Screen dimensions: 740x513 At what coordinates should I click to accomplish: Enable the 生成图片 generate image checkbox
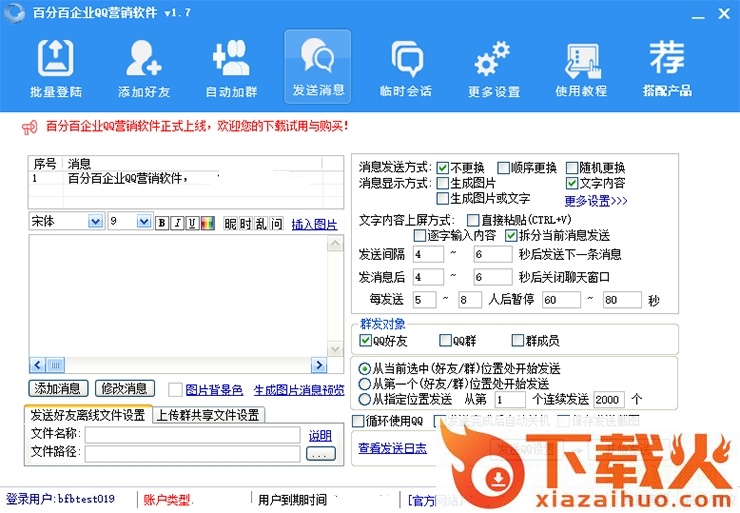pos(443,184)
